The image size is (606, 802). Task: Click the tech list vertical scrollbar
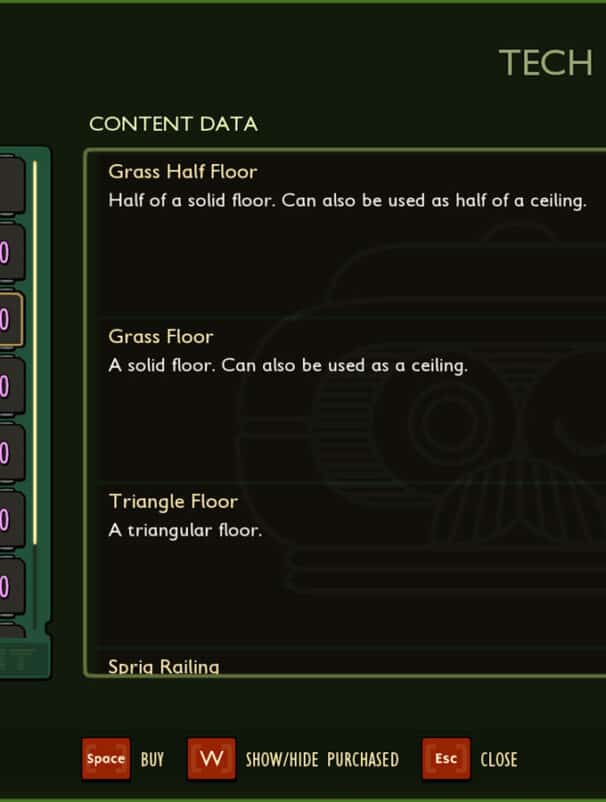(x=35, y=350)
